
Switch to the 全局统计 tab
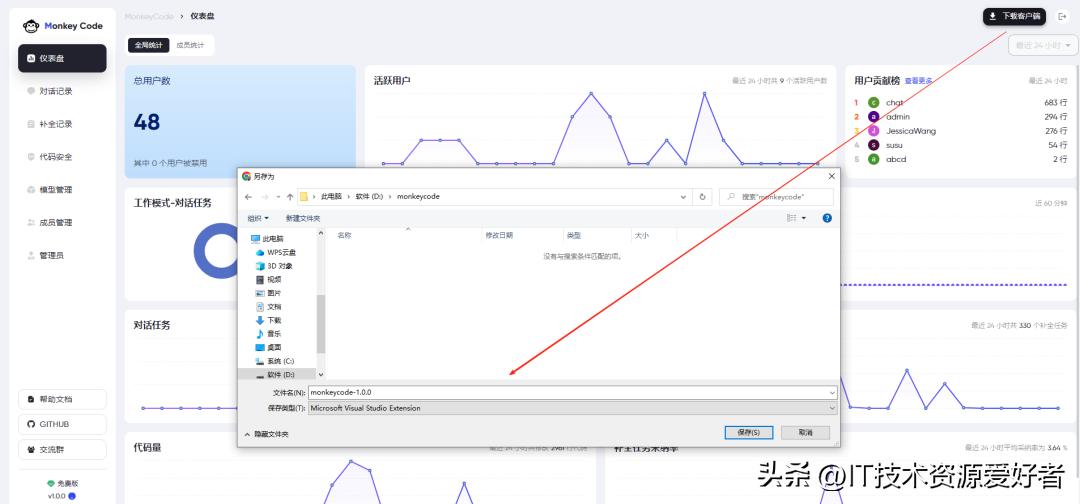[148, 45]
